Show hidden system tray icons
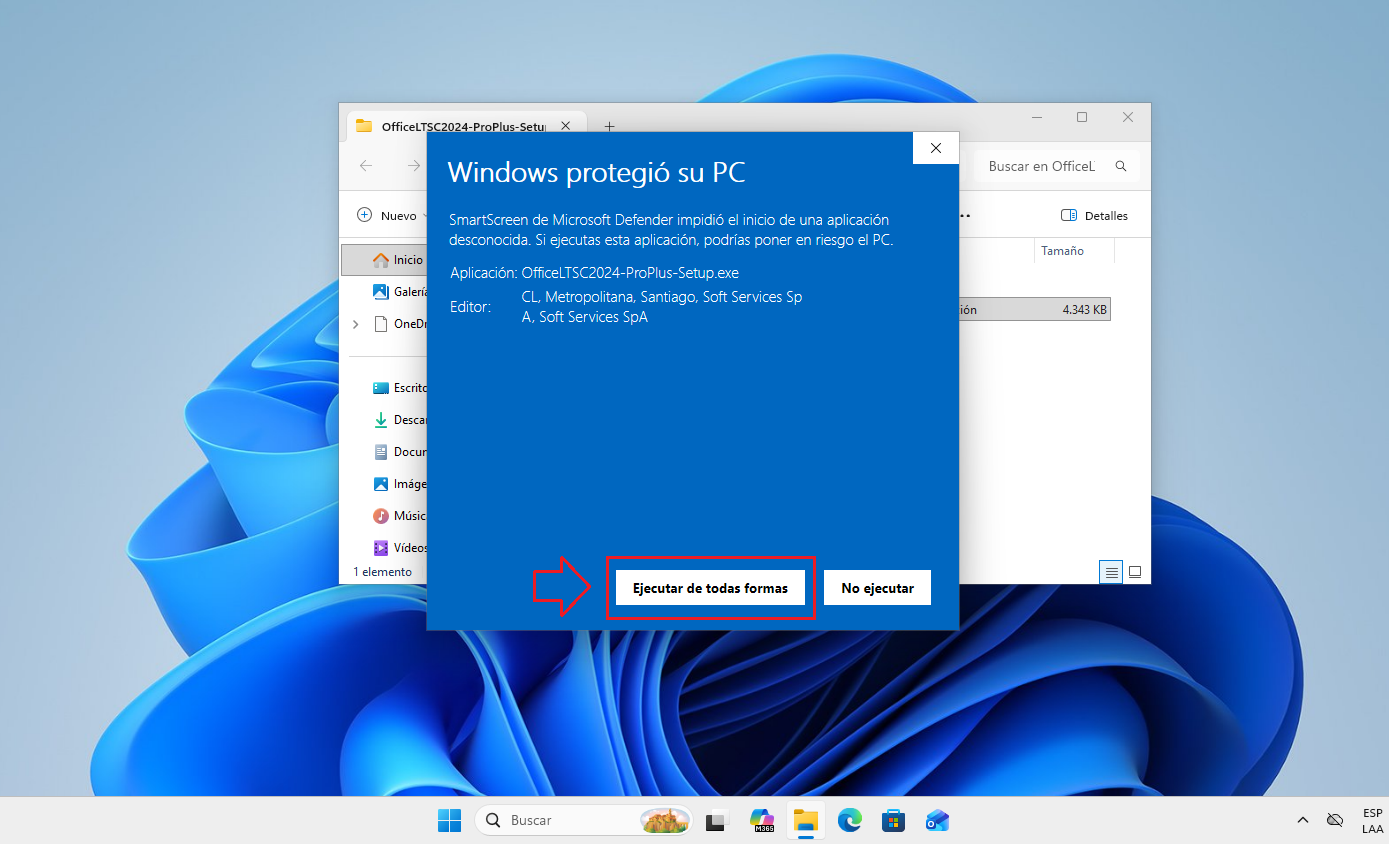1389x844 pixels. pos(1302,820)
